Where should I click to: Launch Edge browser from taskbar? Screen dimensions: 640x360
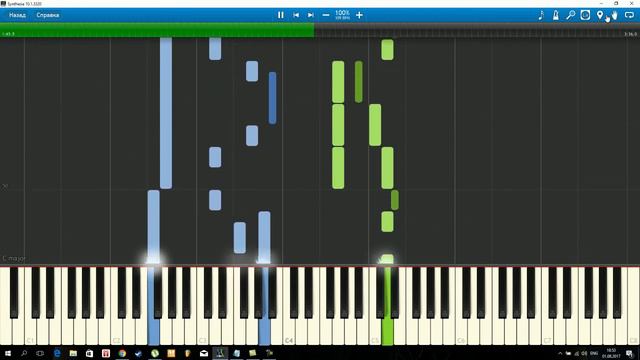tap(57, 353)
